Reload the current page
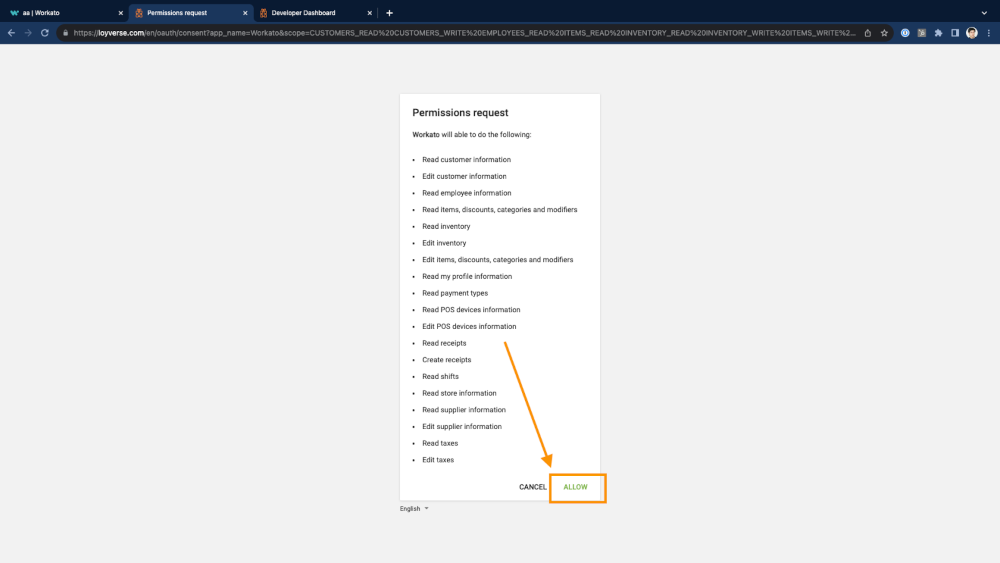Screen dimensions: 1000x563 (x=45, y=33)
